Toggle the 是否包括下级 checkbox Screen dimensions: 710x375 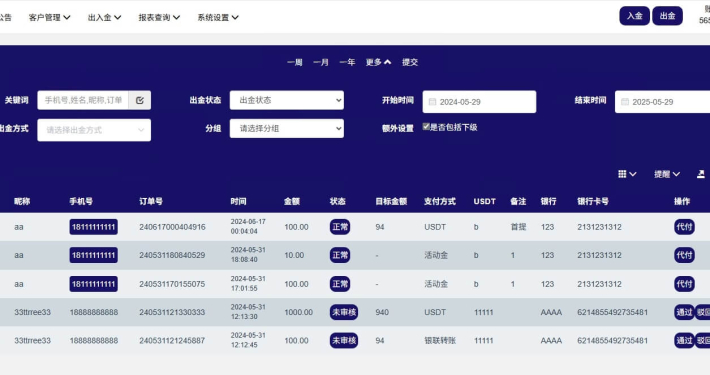[x=426, y=126]
